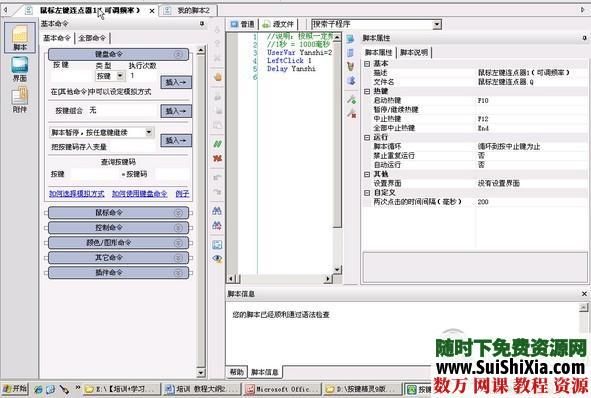The image size is (591, 398).
Task: Select the 两次点击的时间间隔 value 200
Action: click(x=483, y=202)
